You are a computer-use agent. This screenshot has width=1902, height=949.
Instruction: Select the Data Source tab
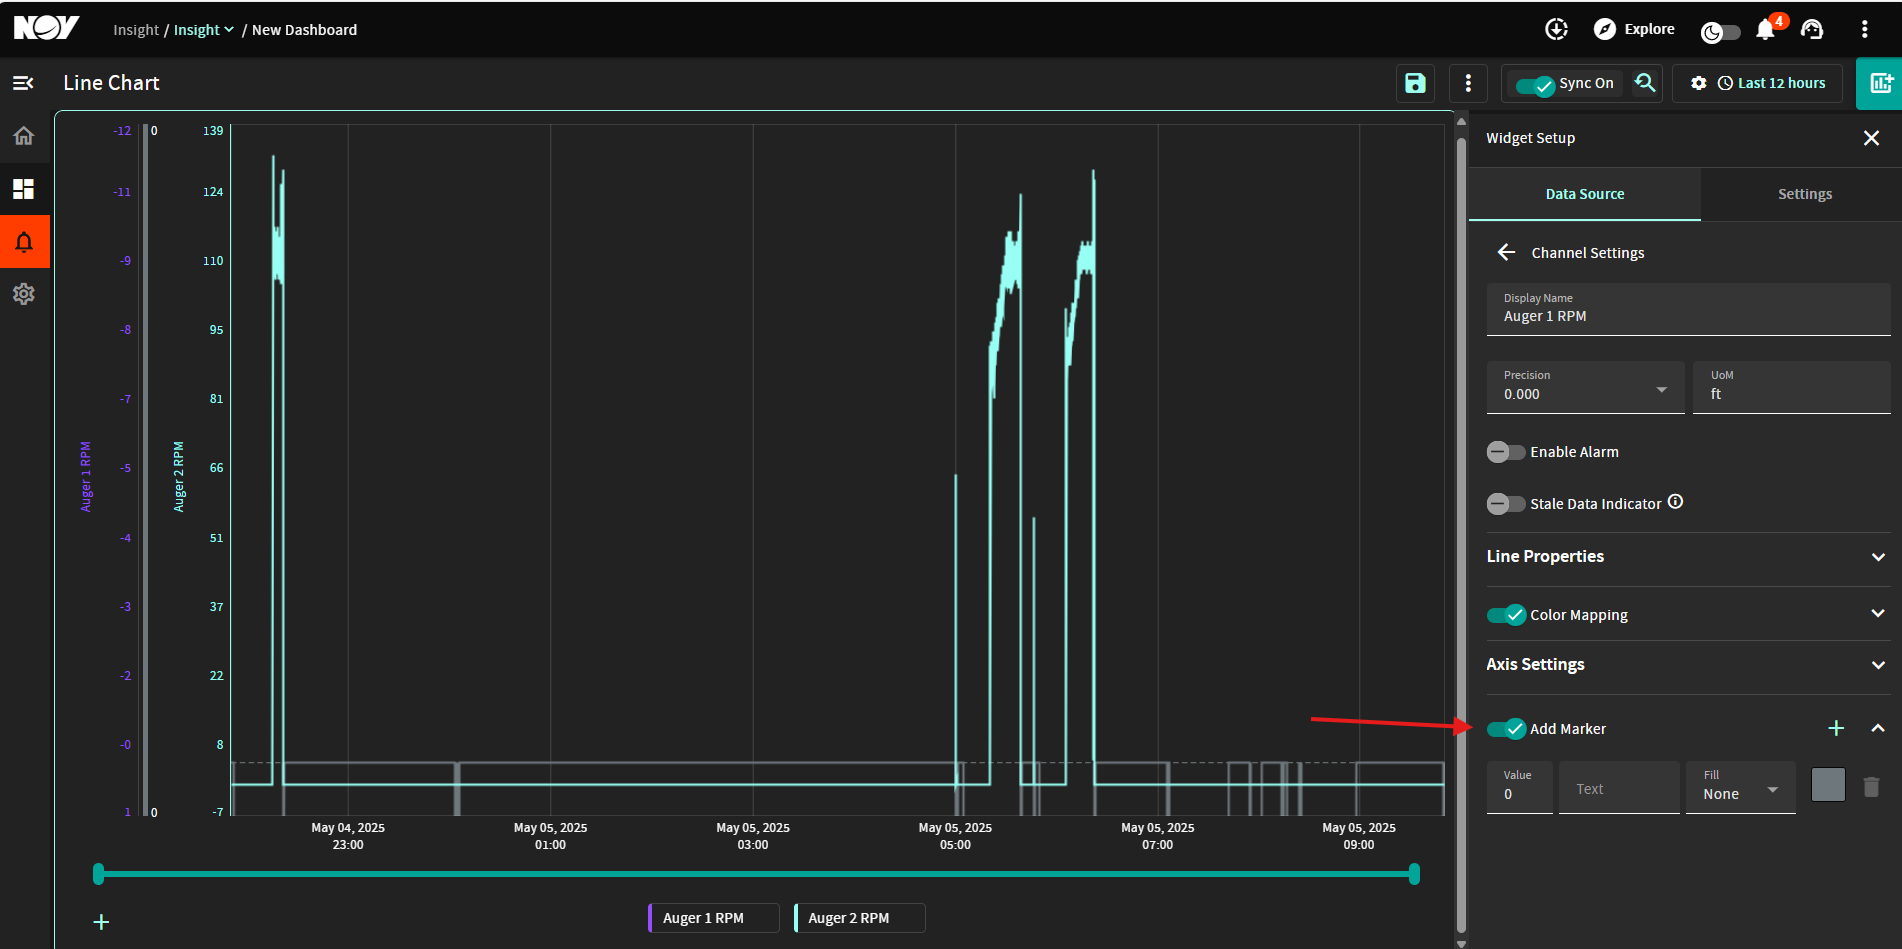(x=1585, y=194)
